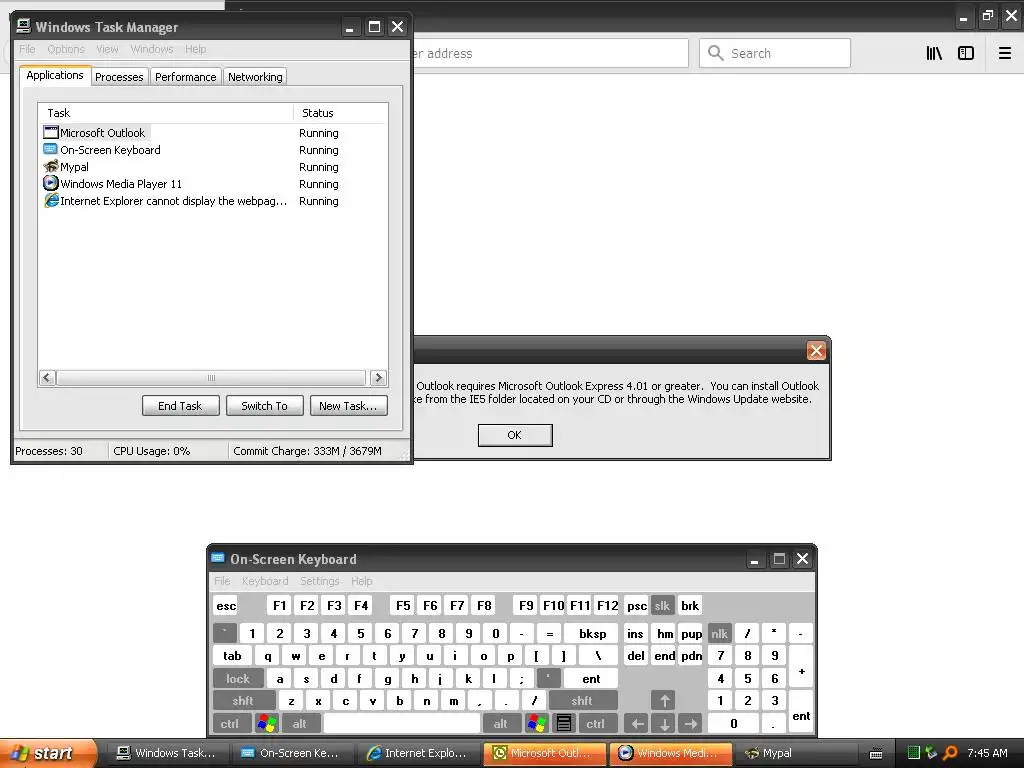This screenshot has width=1024, height=768.
Task: Click the orange magnifier tray icon
Action: click(x=950, y=753)
